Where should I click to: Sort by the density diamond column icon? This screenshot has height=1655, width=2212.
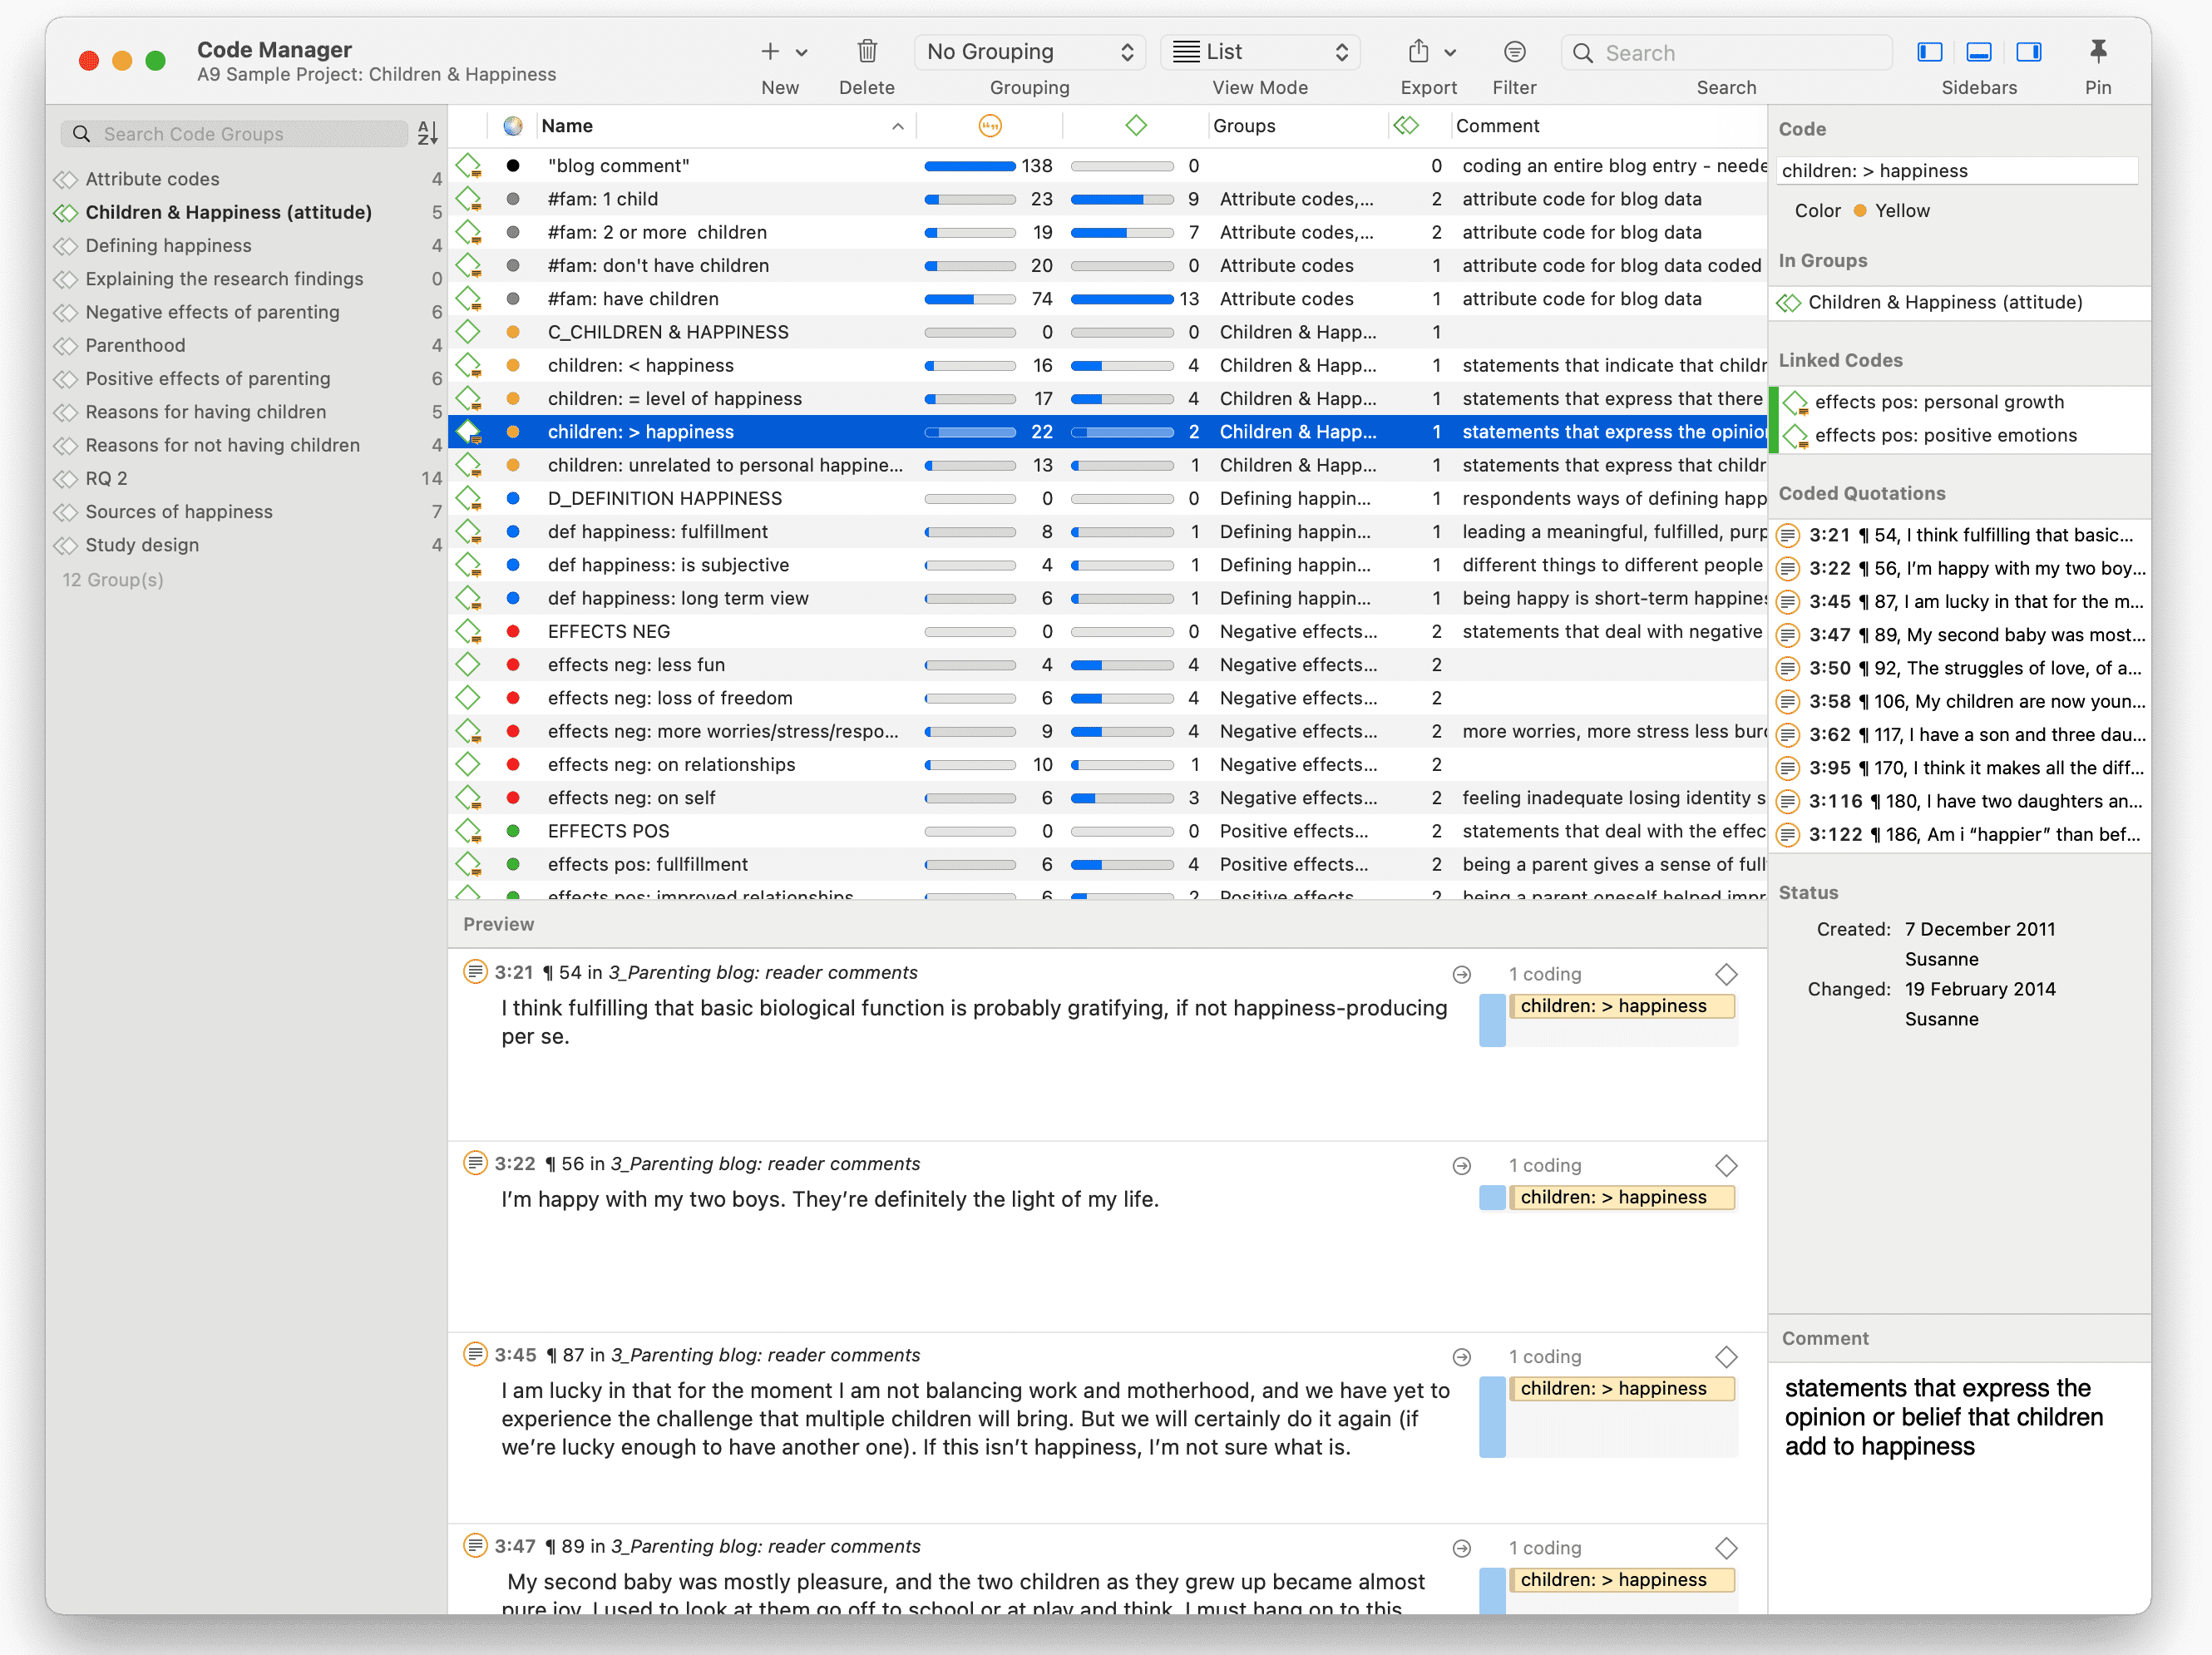tap(1135, 126)
